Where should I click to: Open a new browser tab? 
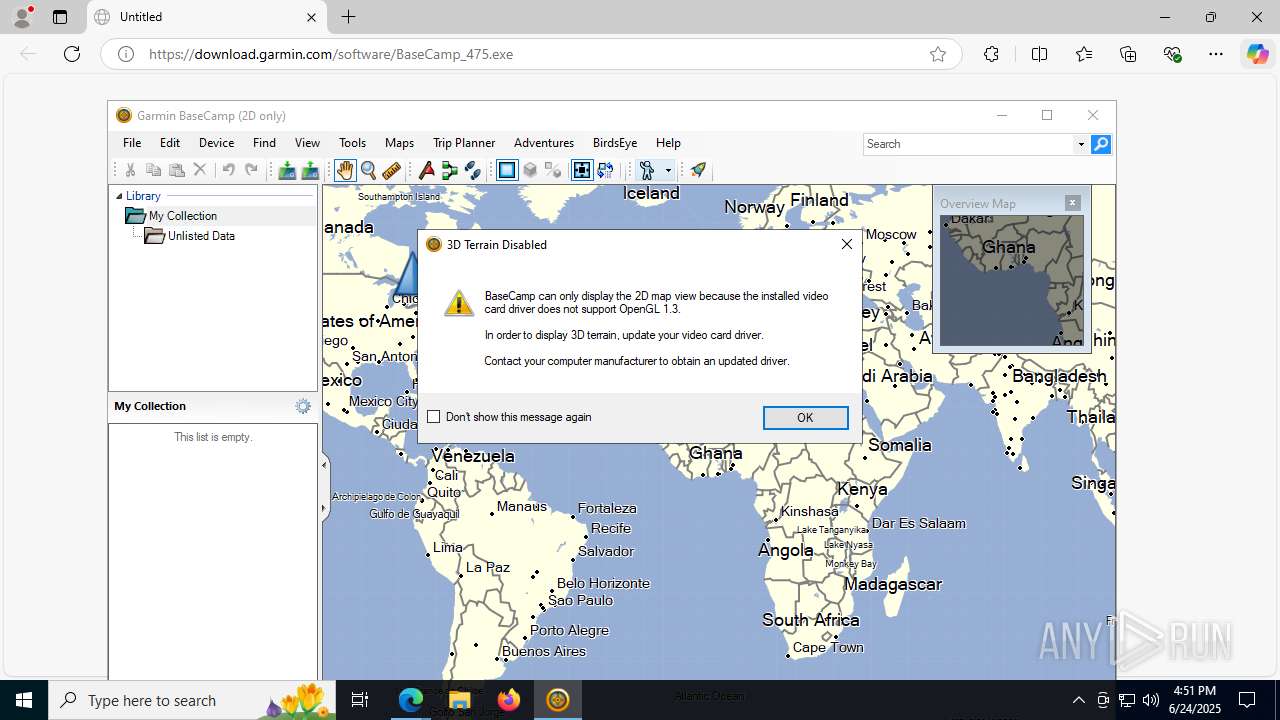tap(348, 17)
